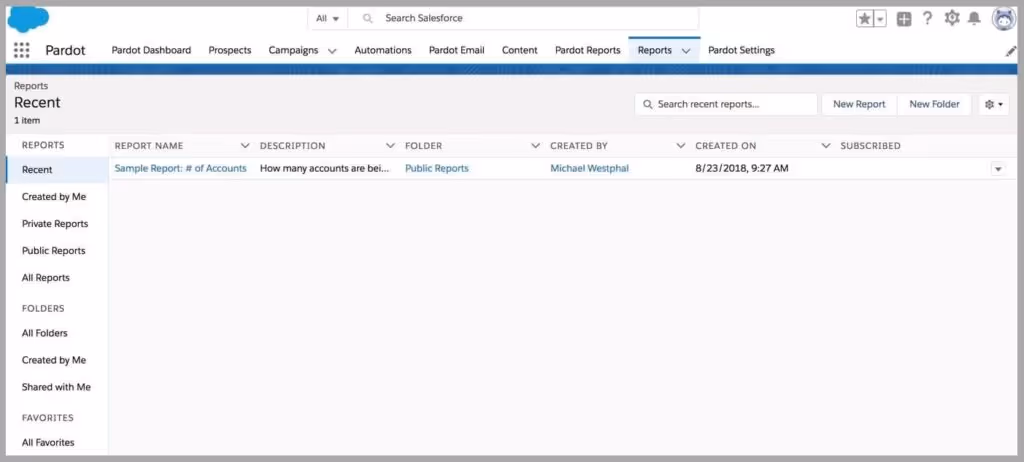Click the magnifier icon in Search Salesforce
This screenshot has height=462, width=1024.
coord(368,18)
